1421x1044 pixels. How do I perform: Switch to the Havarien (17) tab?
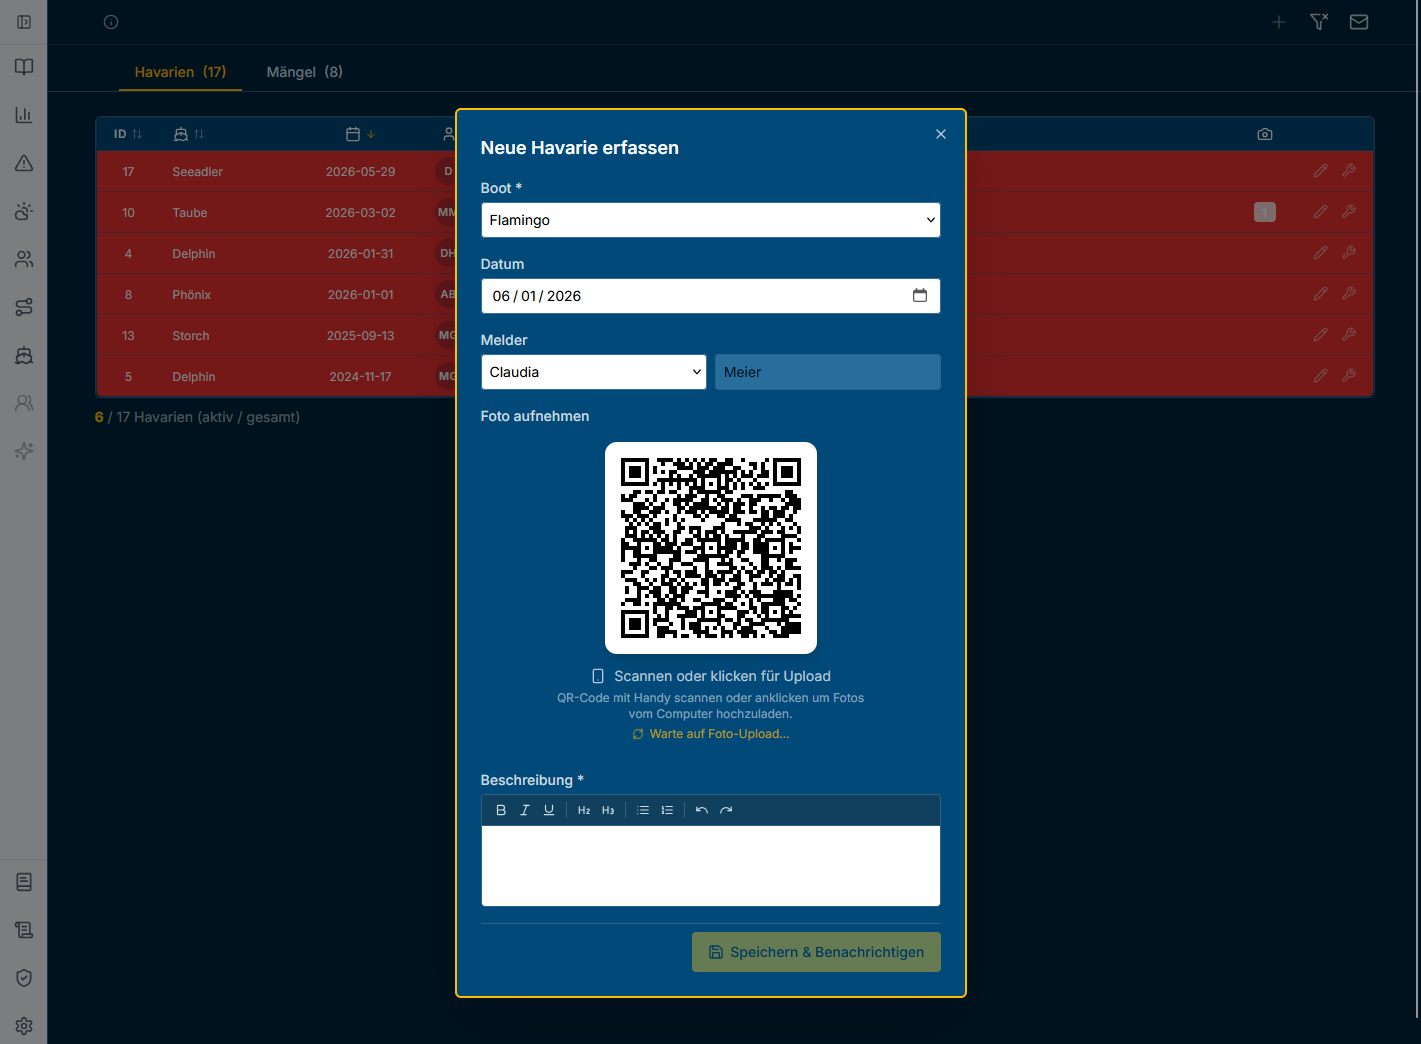(180, 72)
